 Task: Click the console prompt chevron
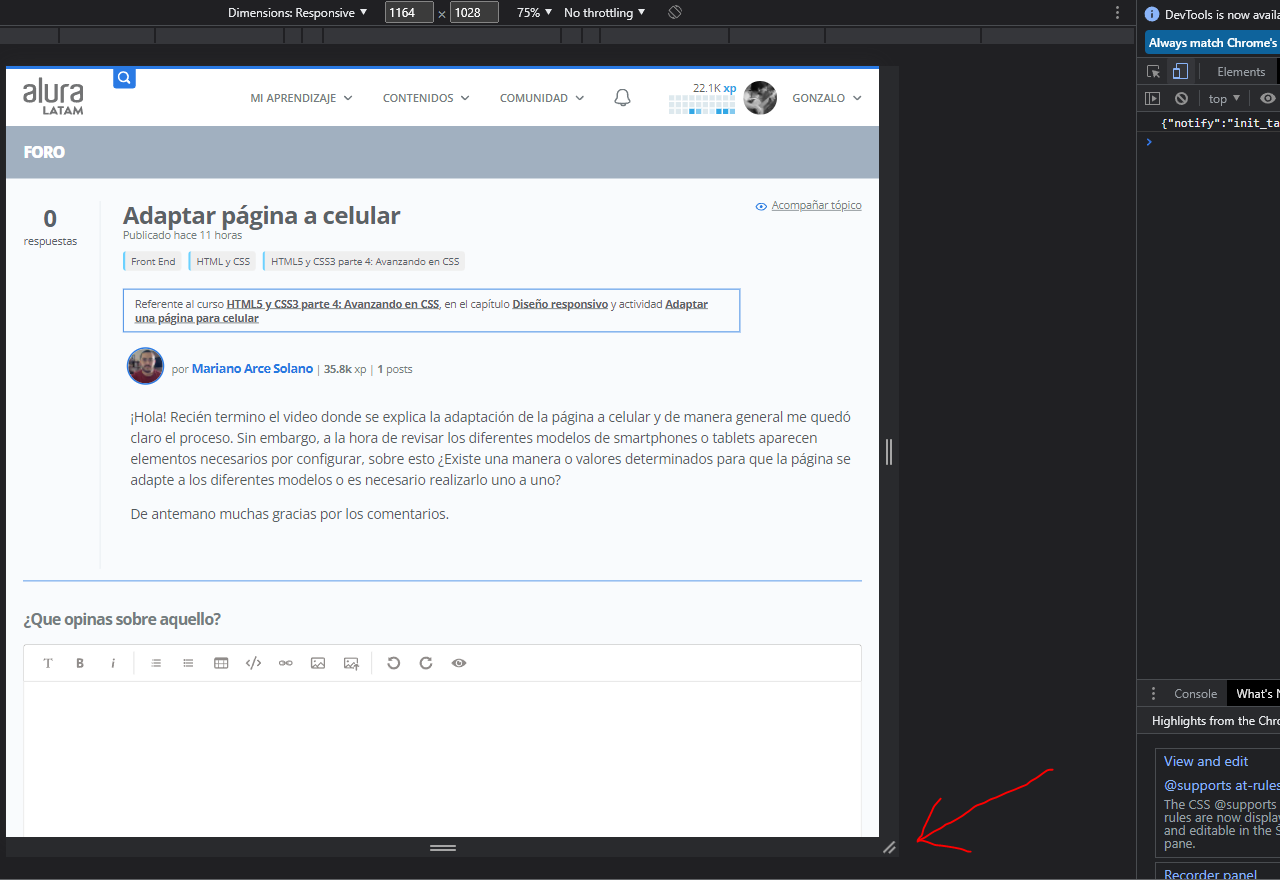click(1149, 142)
